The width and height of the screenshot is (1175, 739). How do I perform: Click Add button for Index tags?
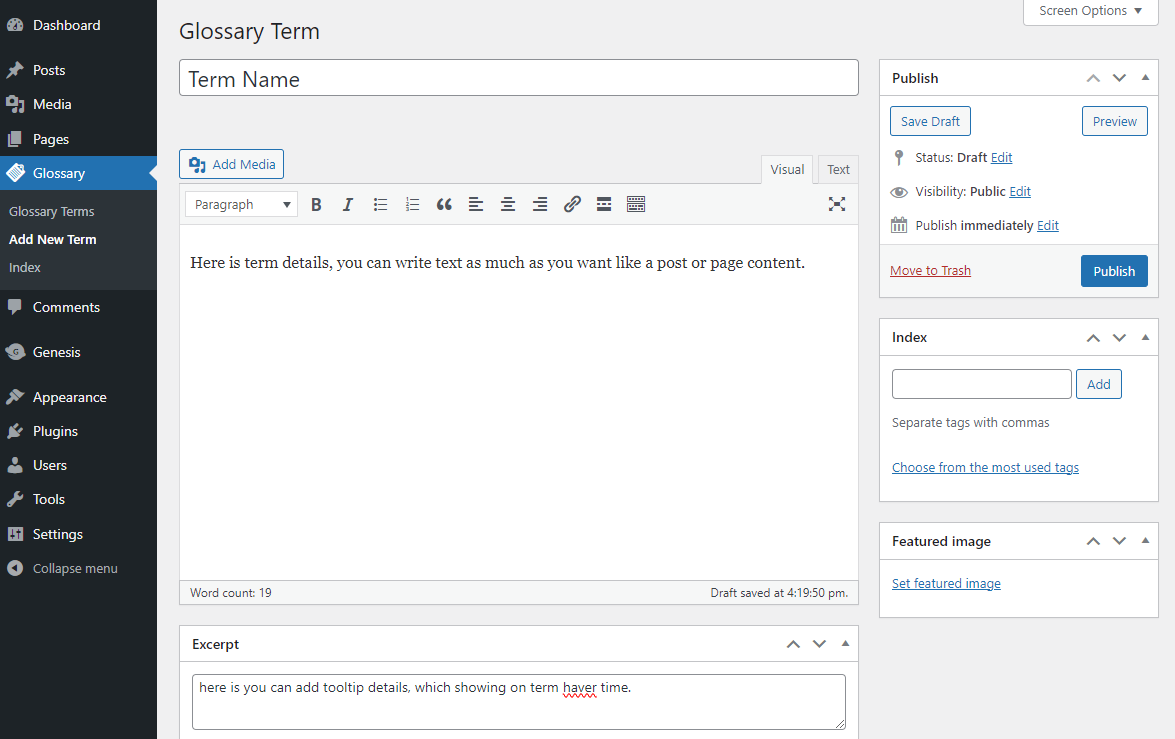coord(1099,384)
